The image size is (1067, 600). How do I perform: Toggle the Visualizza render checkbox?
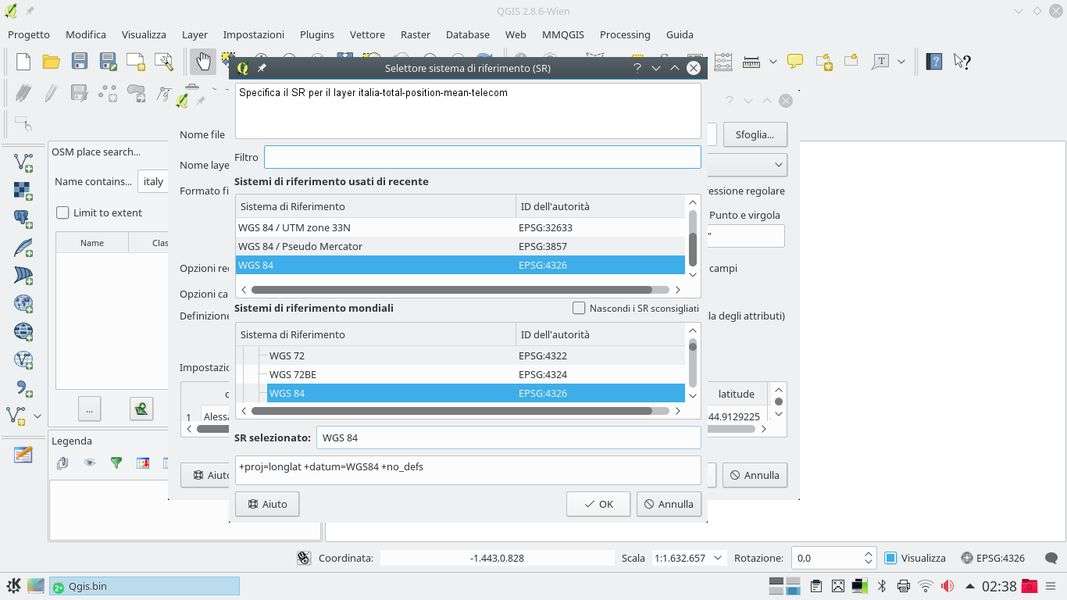point(890,558)
